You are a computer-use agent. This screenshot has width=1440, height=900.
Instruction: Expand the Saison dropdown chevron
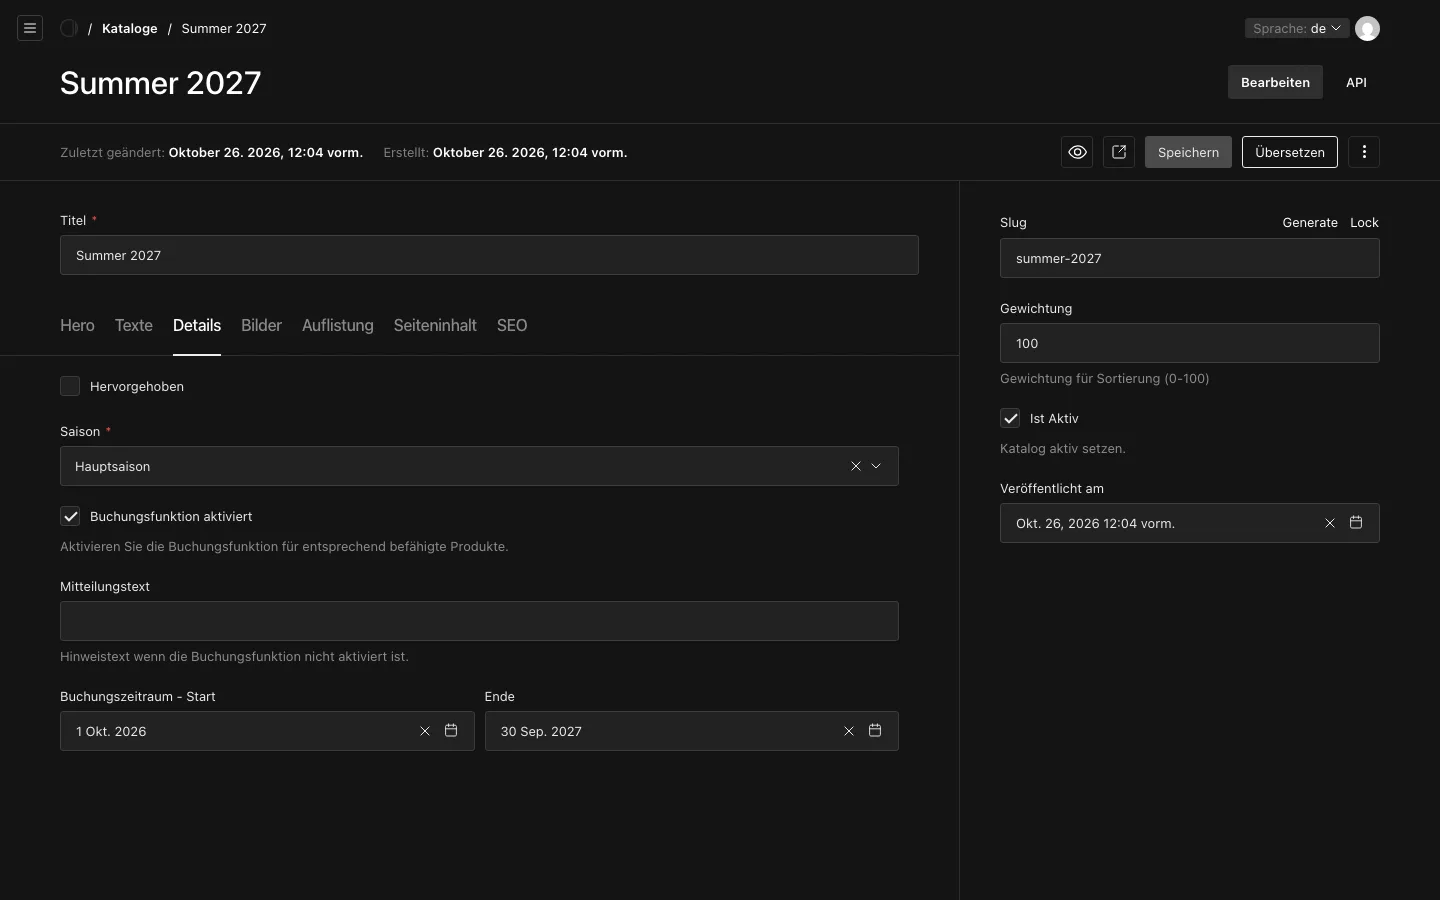(876, 466)
